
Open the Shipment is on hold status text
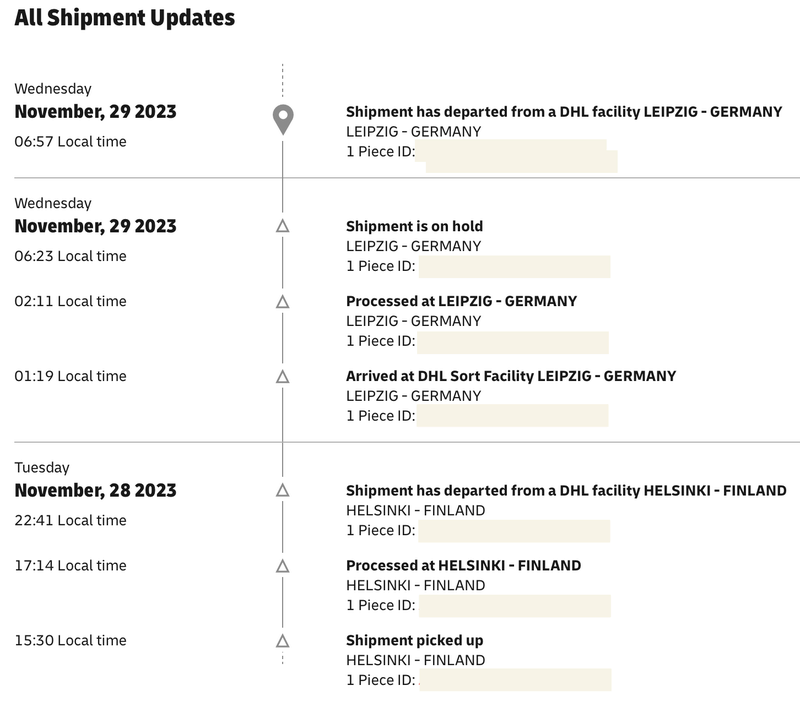(414, 226)
